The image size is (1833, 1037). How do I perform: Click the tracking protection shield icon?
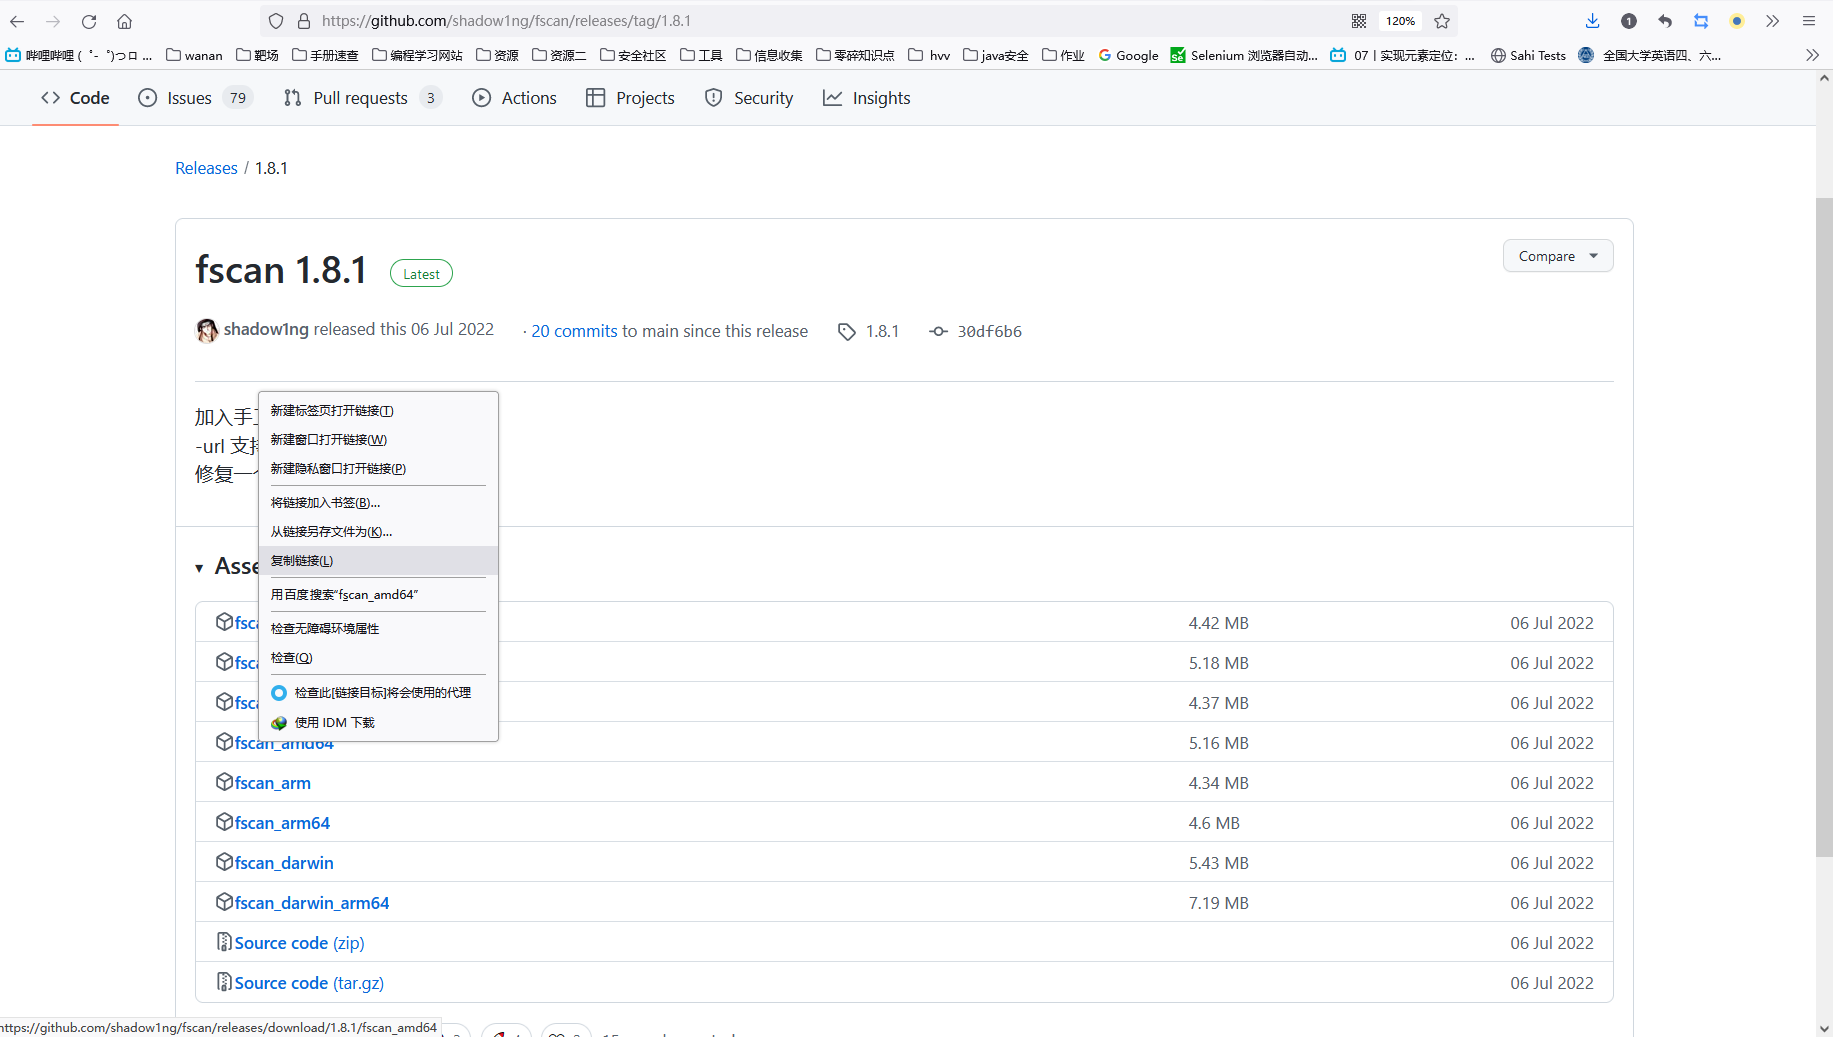pos(276,21)
